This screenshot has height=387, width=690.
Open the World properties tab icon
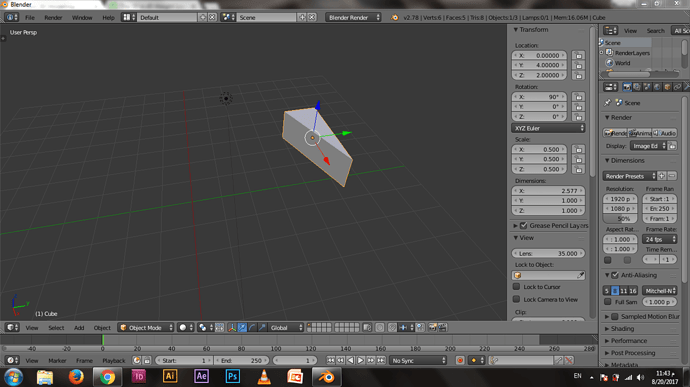tap(657, 87)
